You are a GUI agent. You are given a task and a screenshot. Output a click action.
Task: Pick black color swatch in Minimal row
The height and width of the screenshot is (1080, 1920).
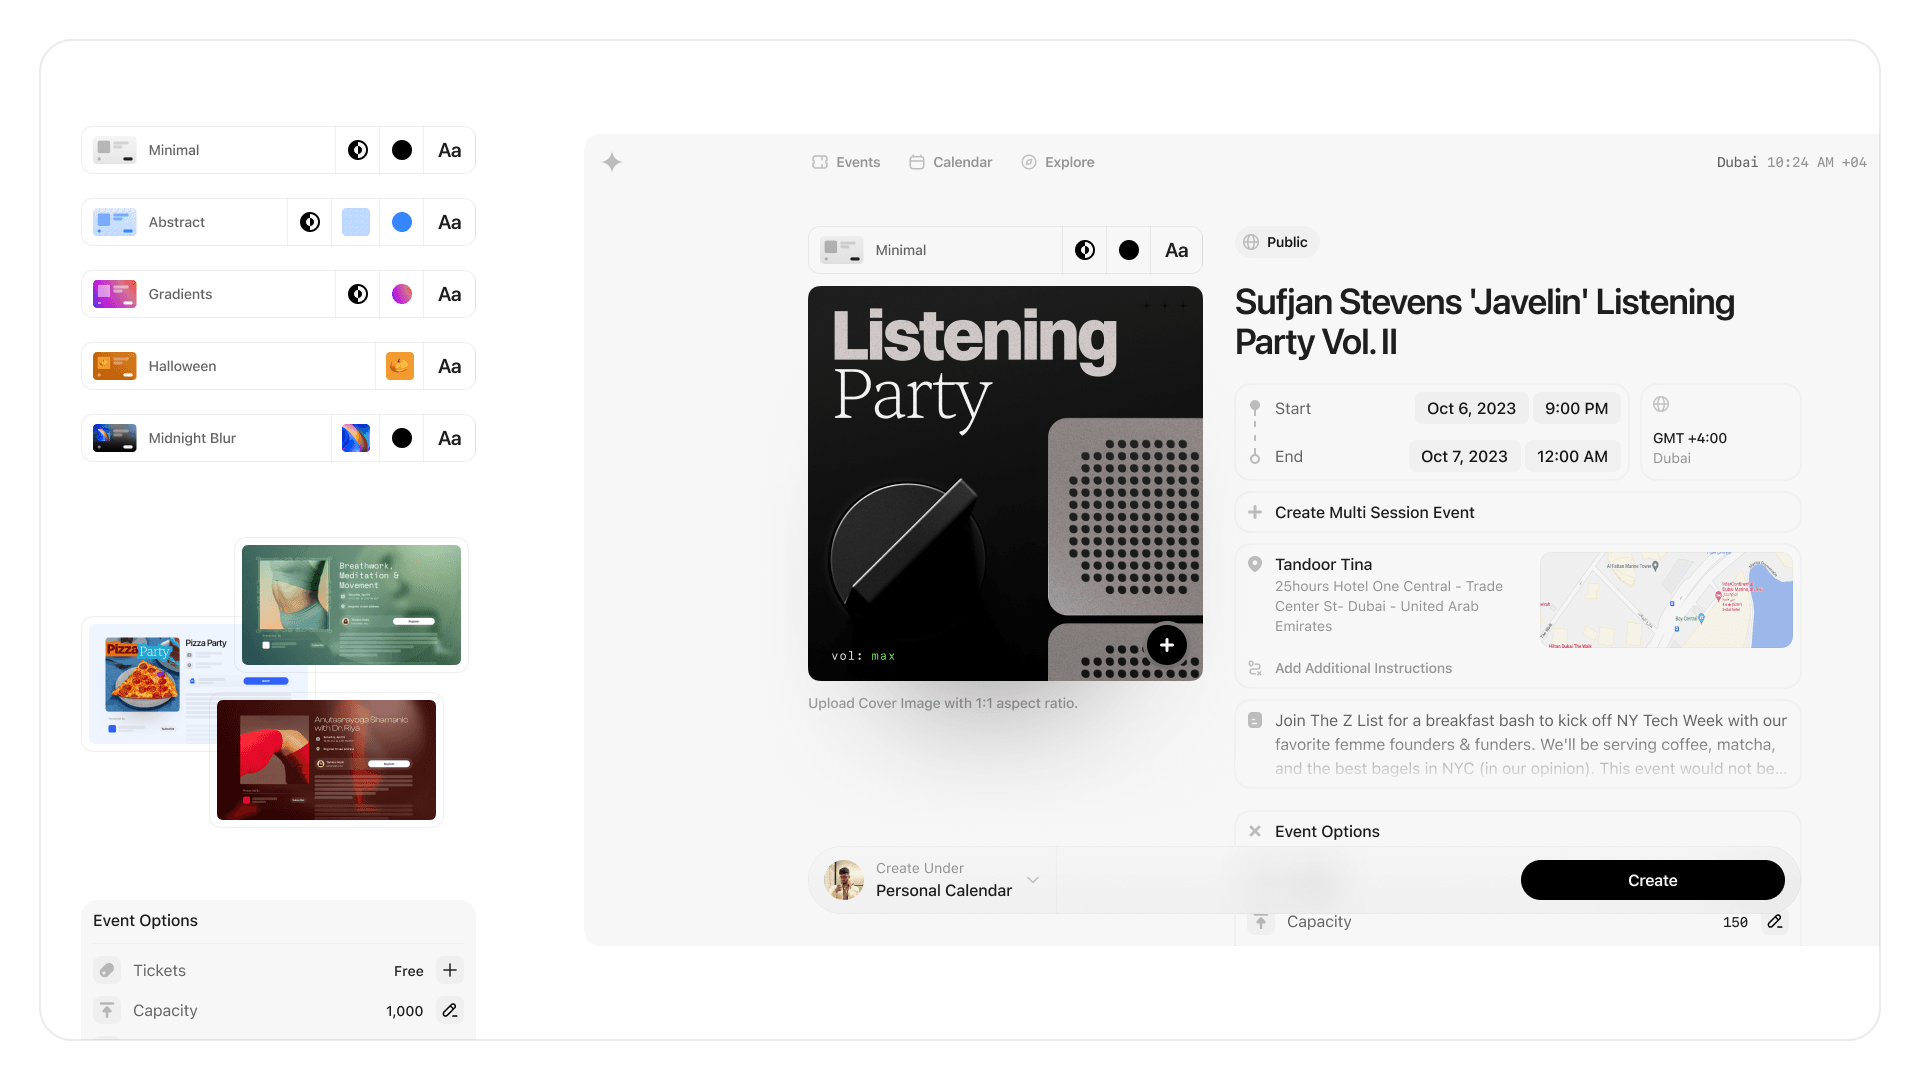point(402,150)
